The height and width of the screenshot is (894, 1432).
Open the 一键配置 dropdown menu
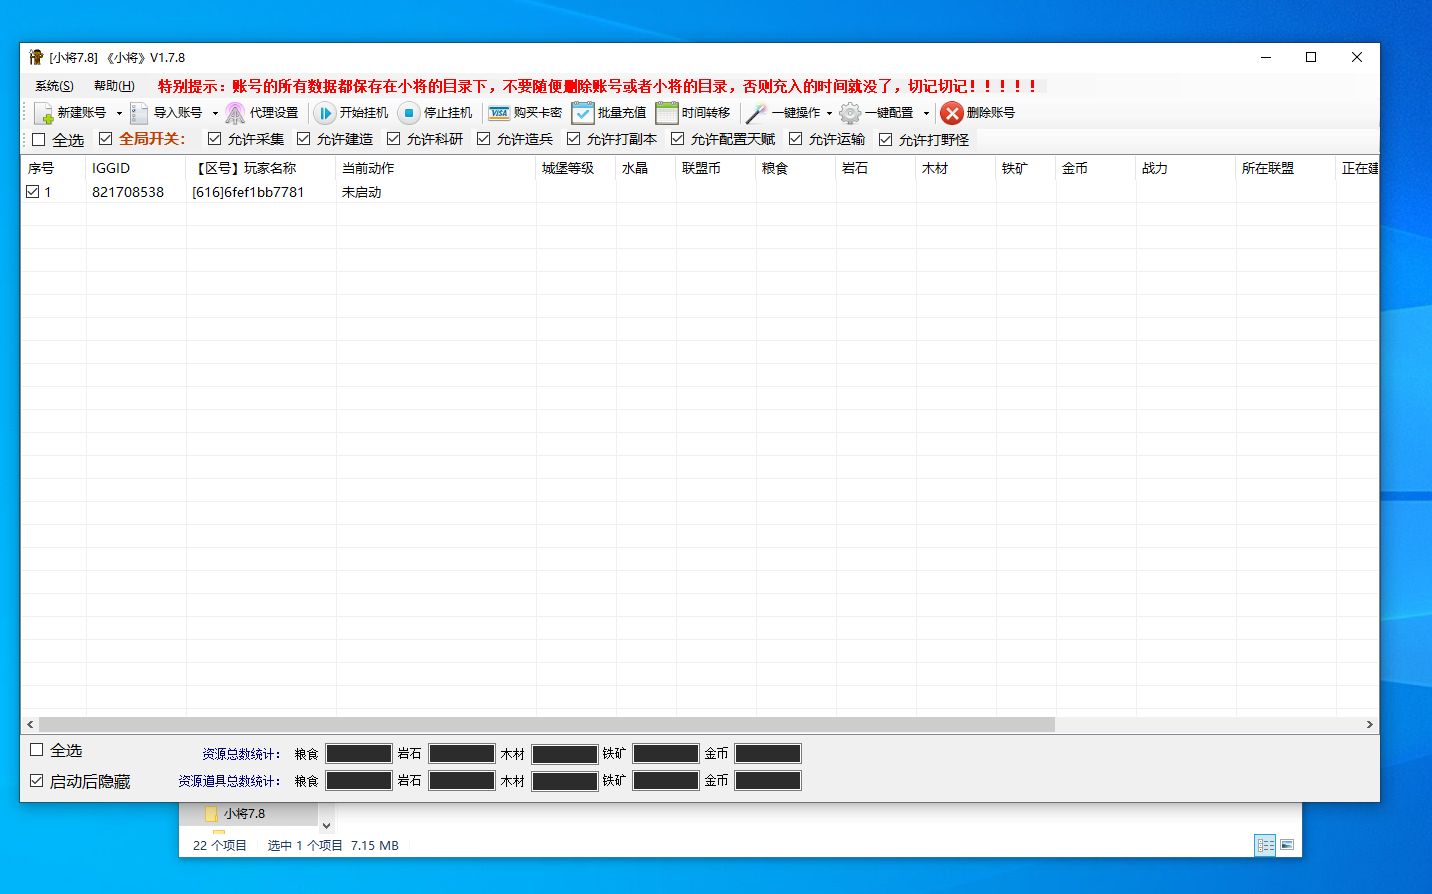[x=927, y=113]
